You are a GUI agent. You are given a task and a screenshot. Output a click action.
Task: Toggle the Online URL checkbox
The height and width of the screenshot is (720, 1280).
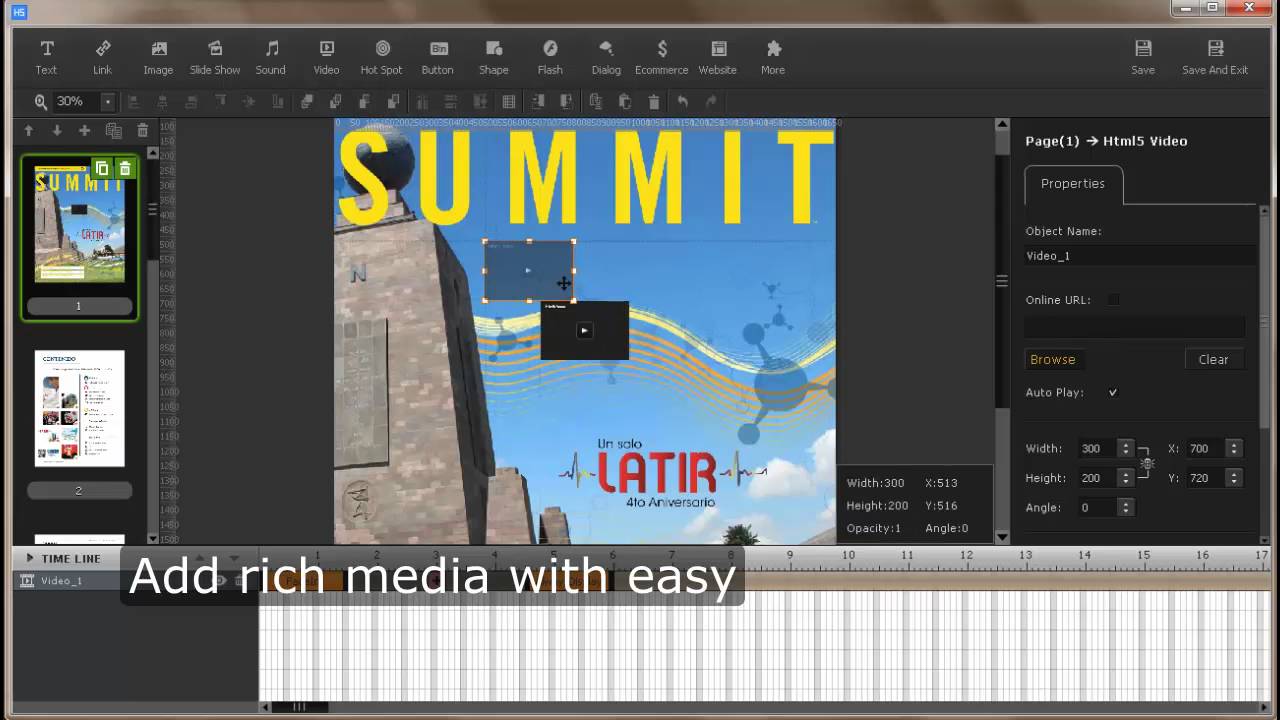1113,300
